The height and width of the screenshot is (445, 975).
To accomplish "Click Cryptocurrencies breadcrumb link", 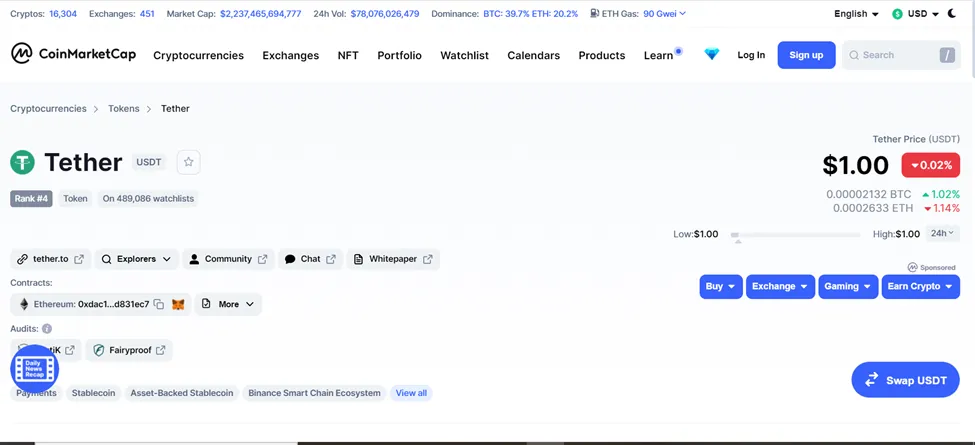I will coord(49,108).
